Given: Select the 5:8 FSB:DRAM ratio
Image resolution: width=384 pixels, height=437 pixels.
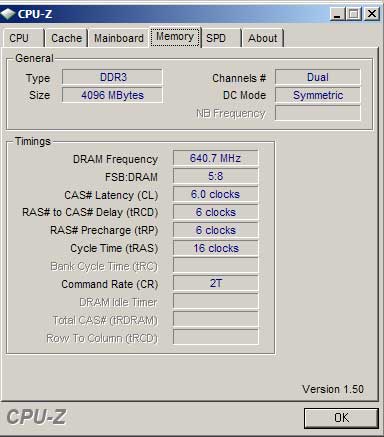Looking at the screenshot, I should pyautogui.click(x=216, y=176).
